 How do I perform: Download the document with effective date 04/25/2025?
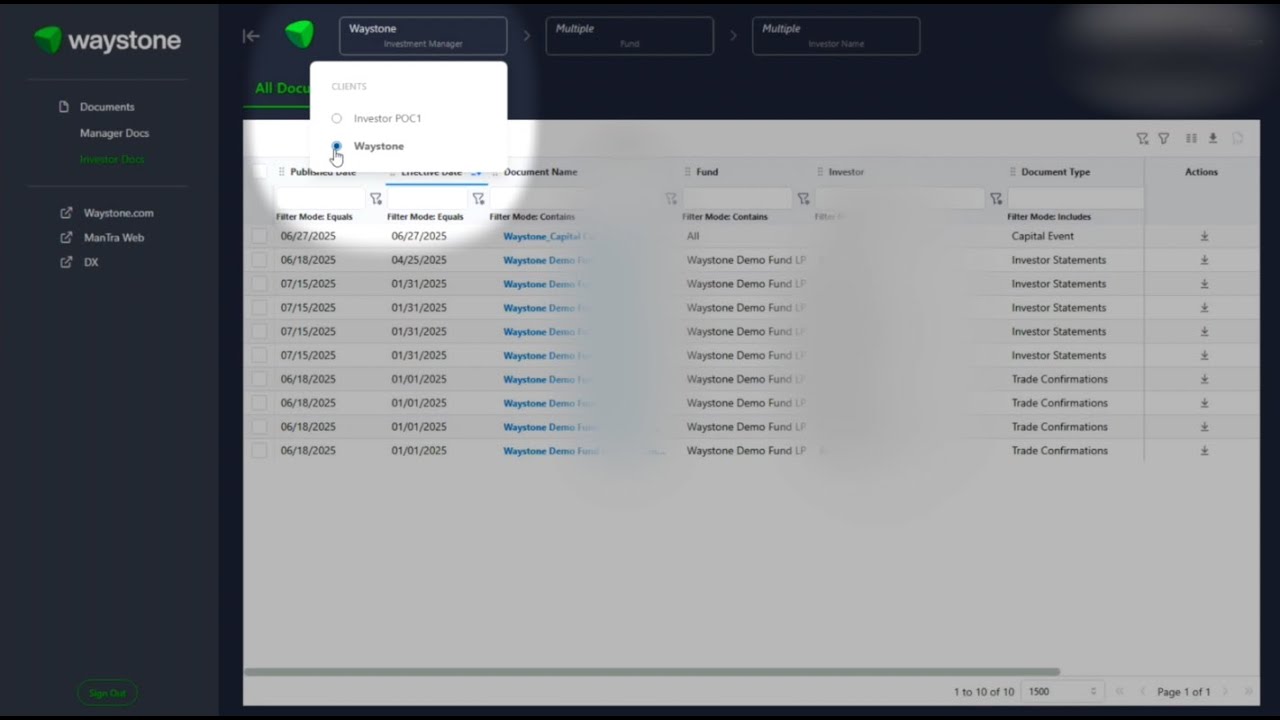coord(1204,260)
